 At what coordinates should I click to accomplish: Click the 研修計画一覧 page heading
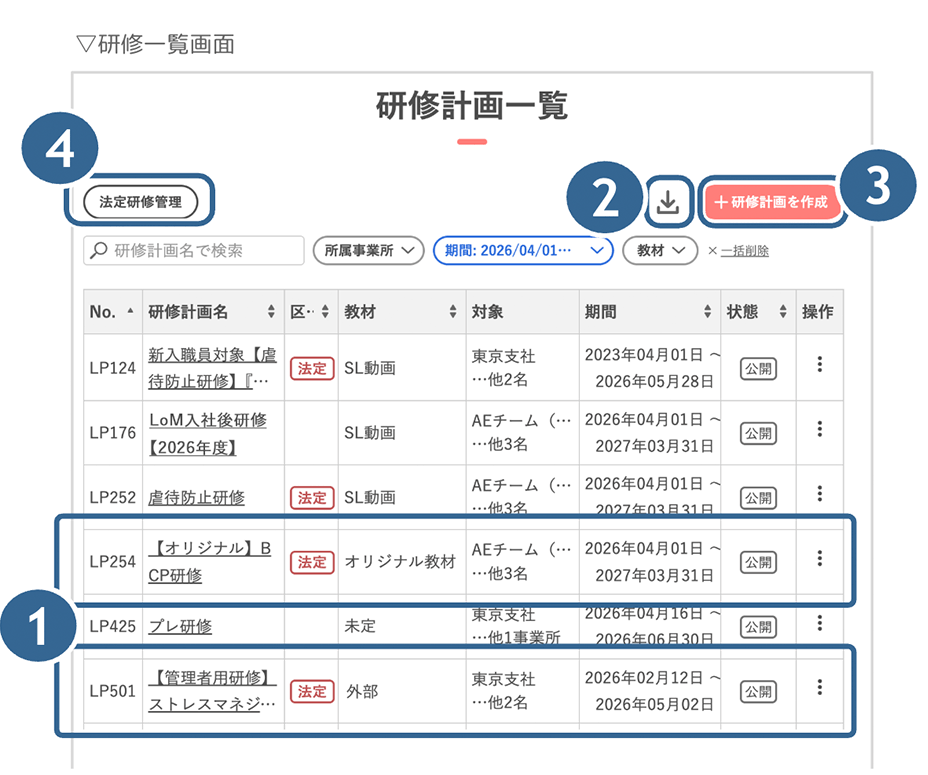[472, 105]
